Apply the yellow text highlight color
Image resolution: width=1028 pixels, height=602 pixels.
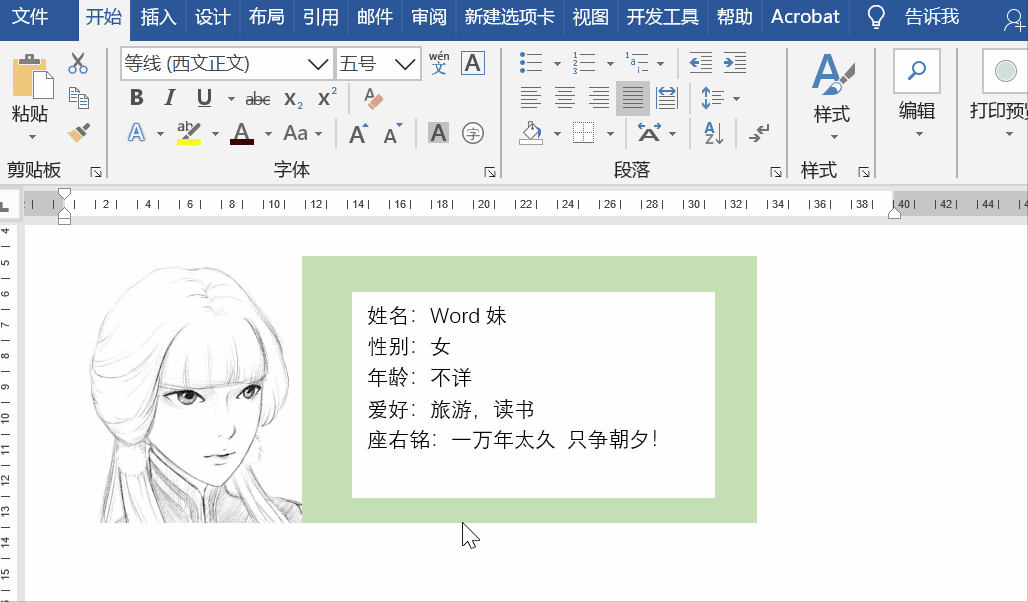[189, 133]
